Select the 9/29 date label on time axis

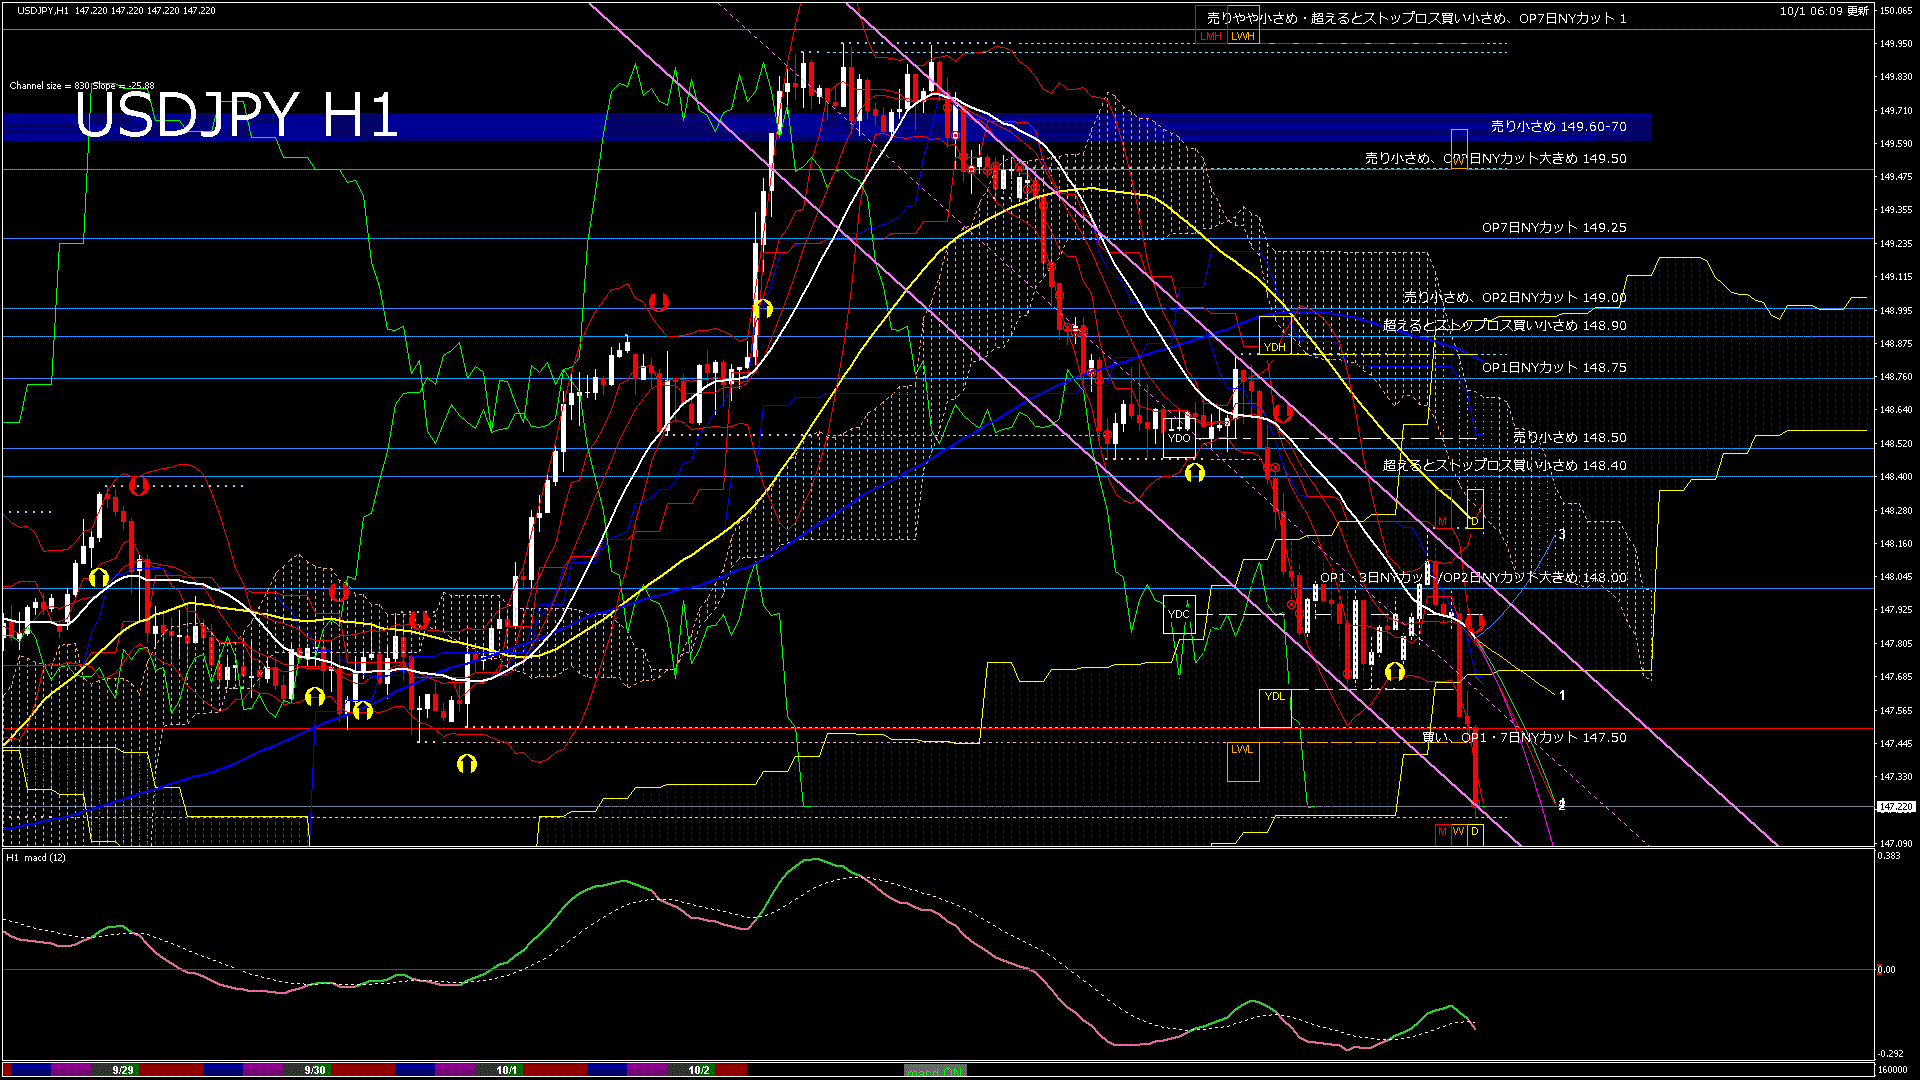tap(123, 1070)
